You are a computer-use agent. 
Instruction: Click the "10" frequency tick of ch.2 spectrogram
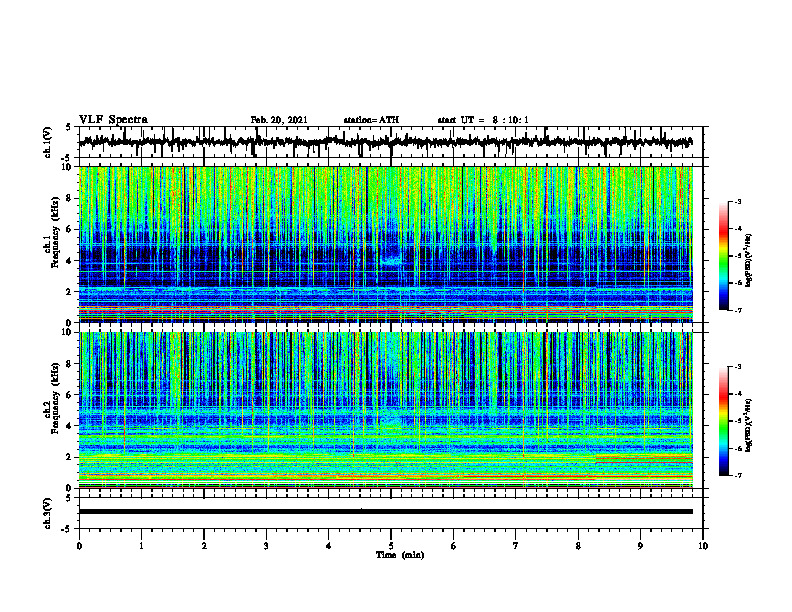pos(68,333)
